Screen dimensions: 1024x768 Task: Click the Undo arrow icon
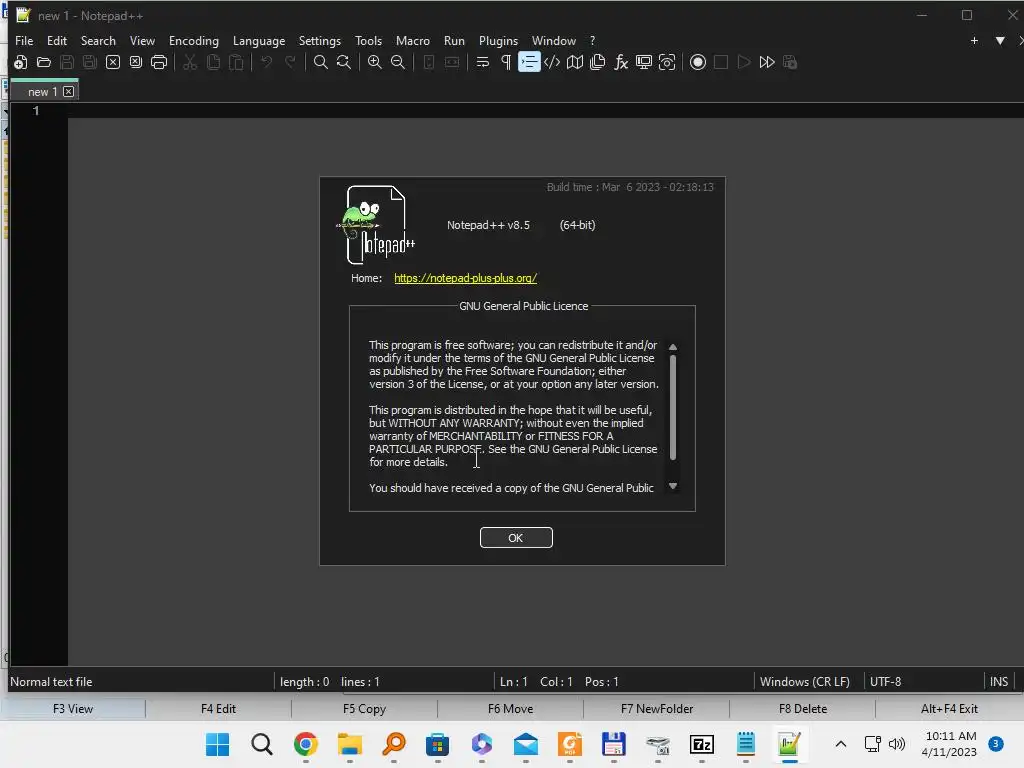tap(266, 62)
